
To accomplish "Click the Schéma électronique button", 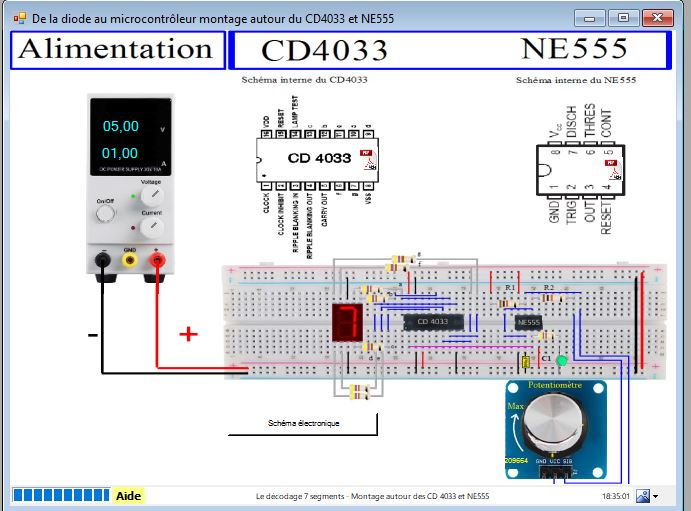I will [303, 423].
